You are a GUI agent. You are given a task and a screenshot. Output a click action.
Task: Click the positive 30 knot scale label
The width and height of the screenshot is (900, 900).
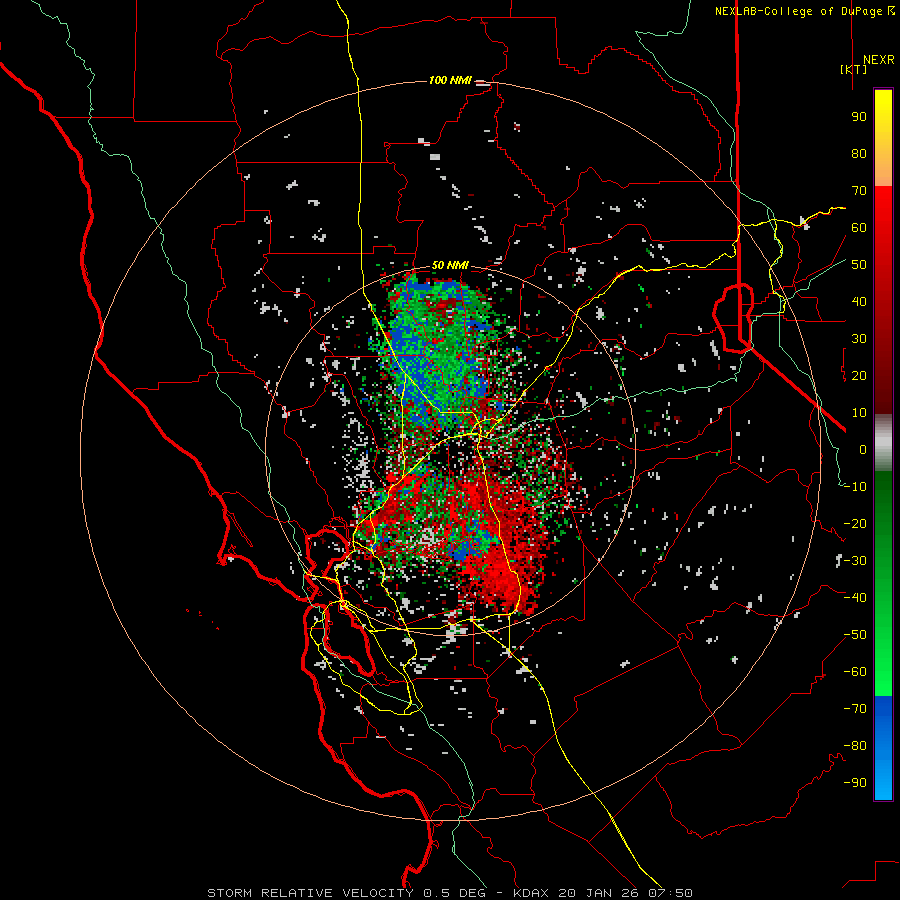point(859,339)
